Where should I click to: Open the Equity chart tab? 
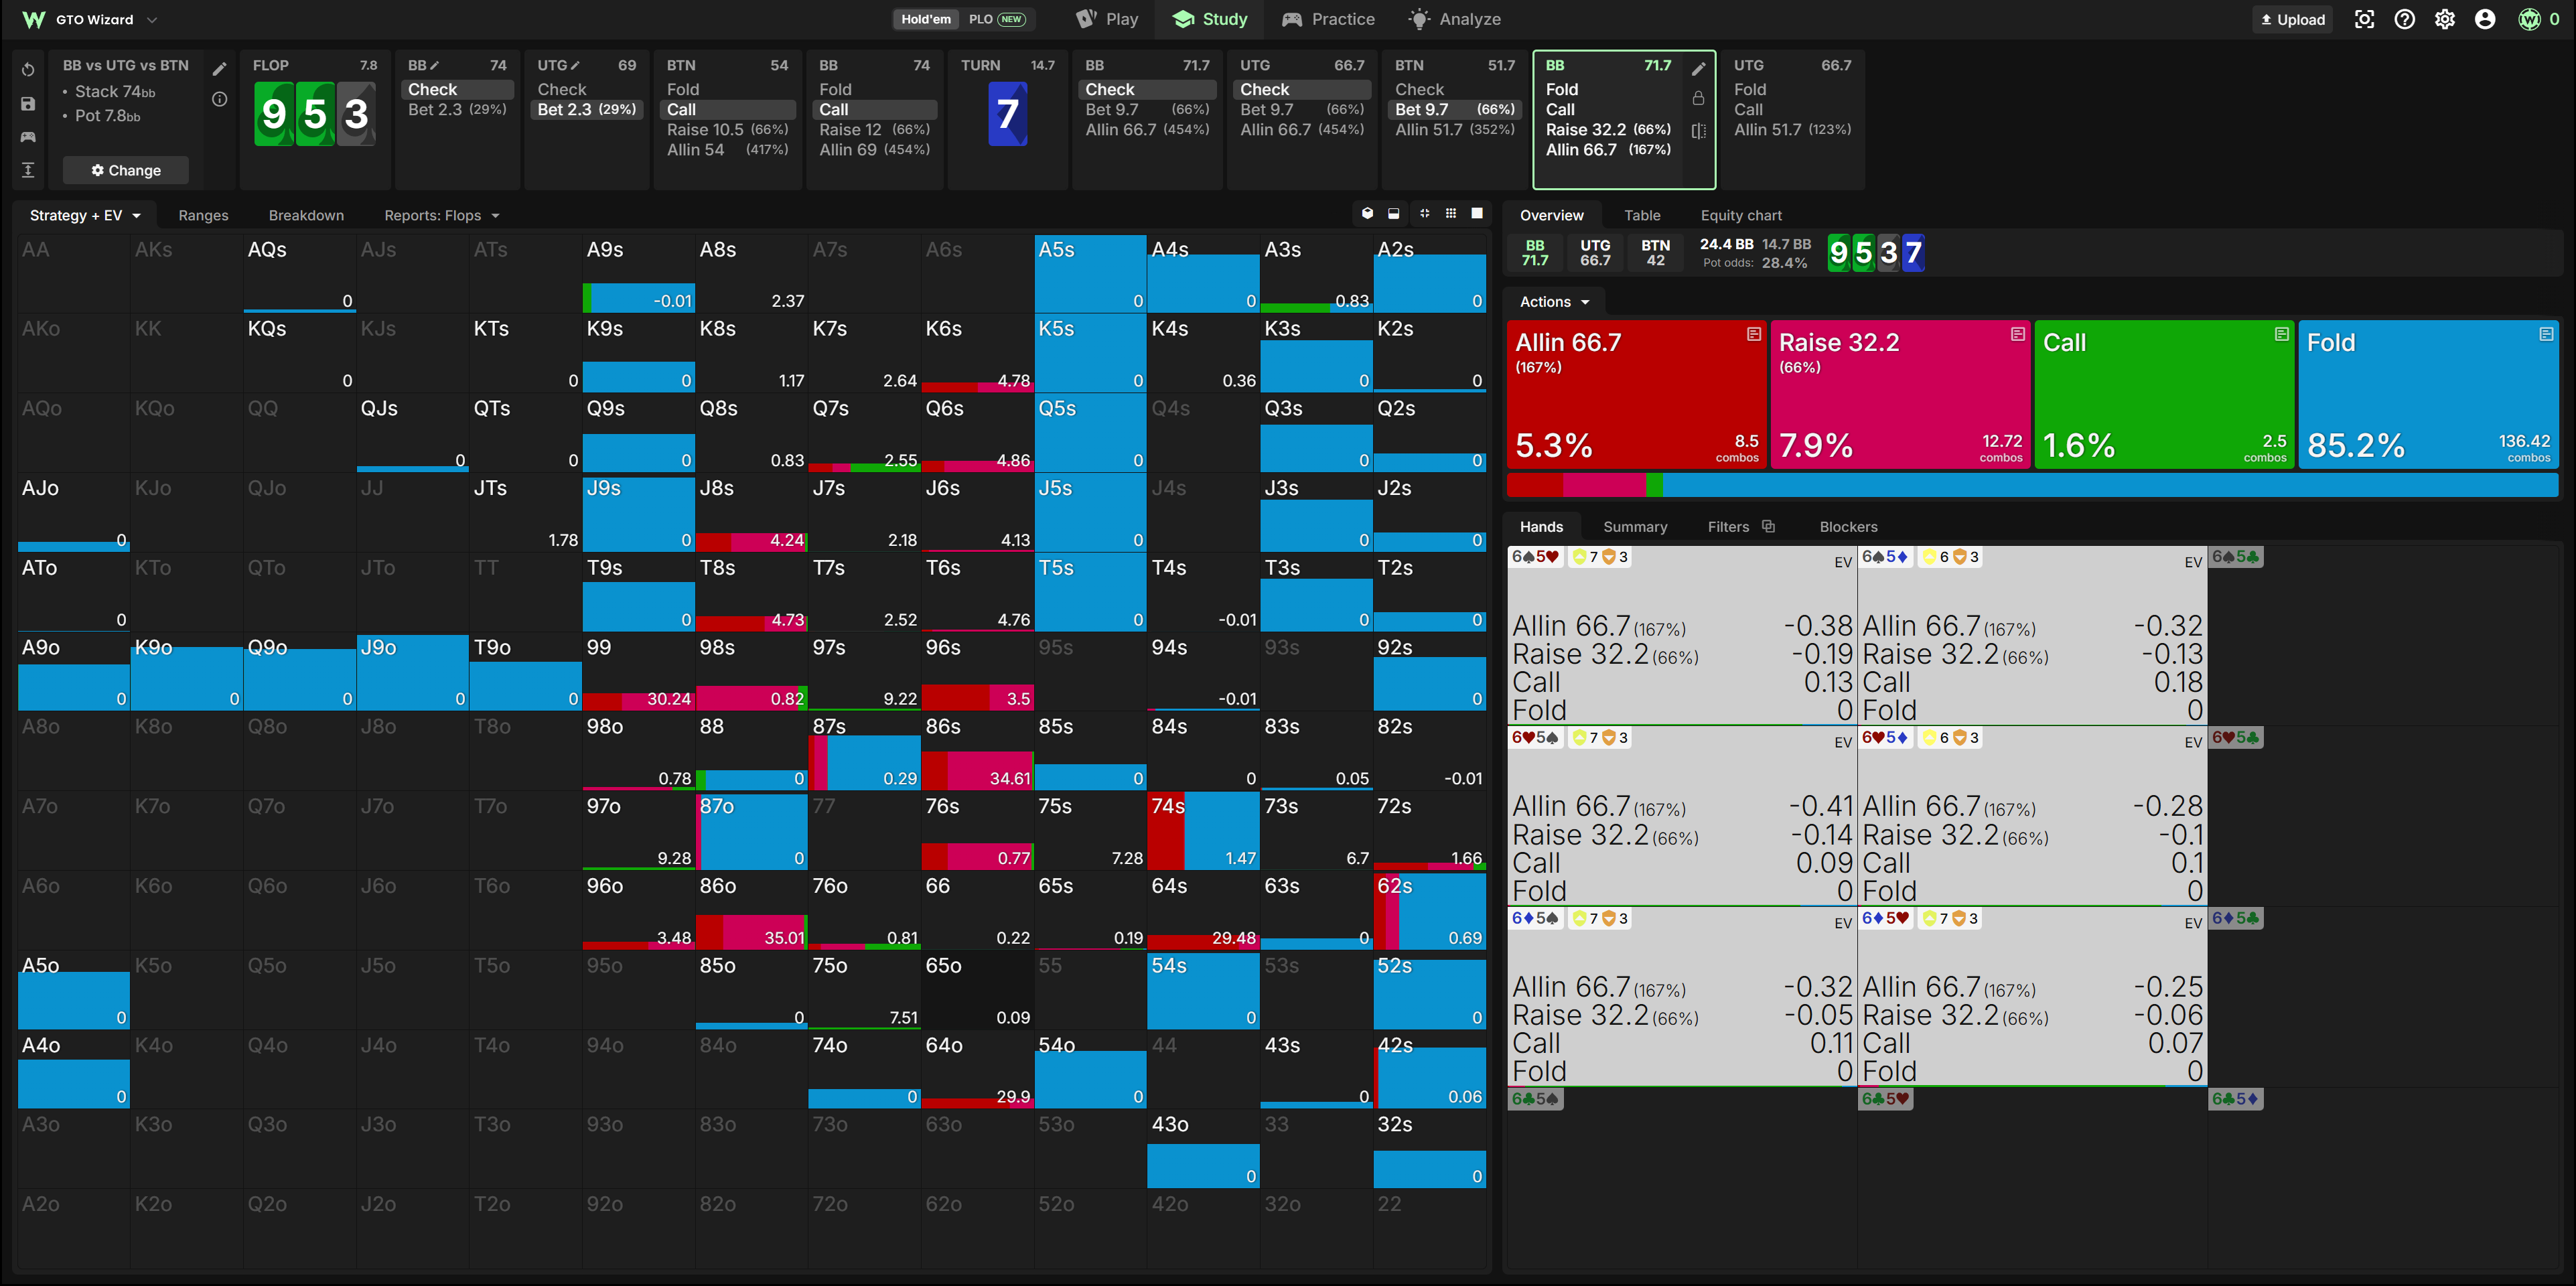click(1741, 215)
